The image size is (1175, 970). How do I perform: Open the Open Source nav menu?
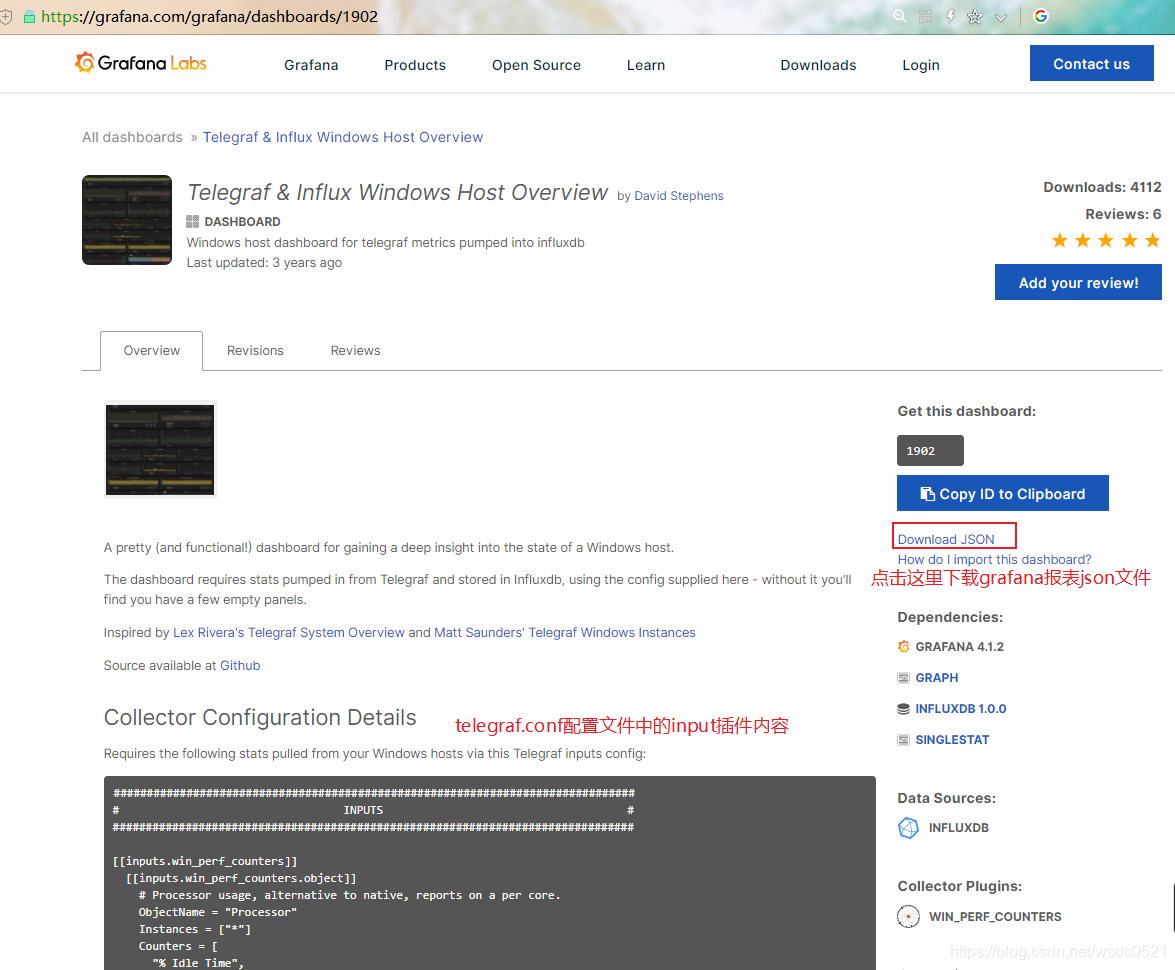(537, 65)
